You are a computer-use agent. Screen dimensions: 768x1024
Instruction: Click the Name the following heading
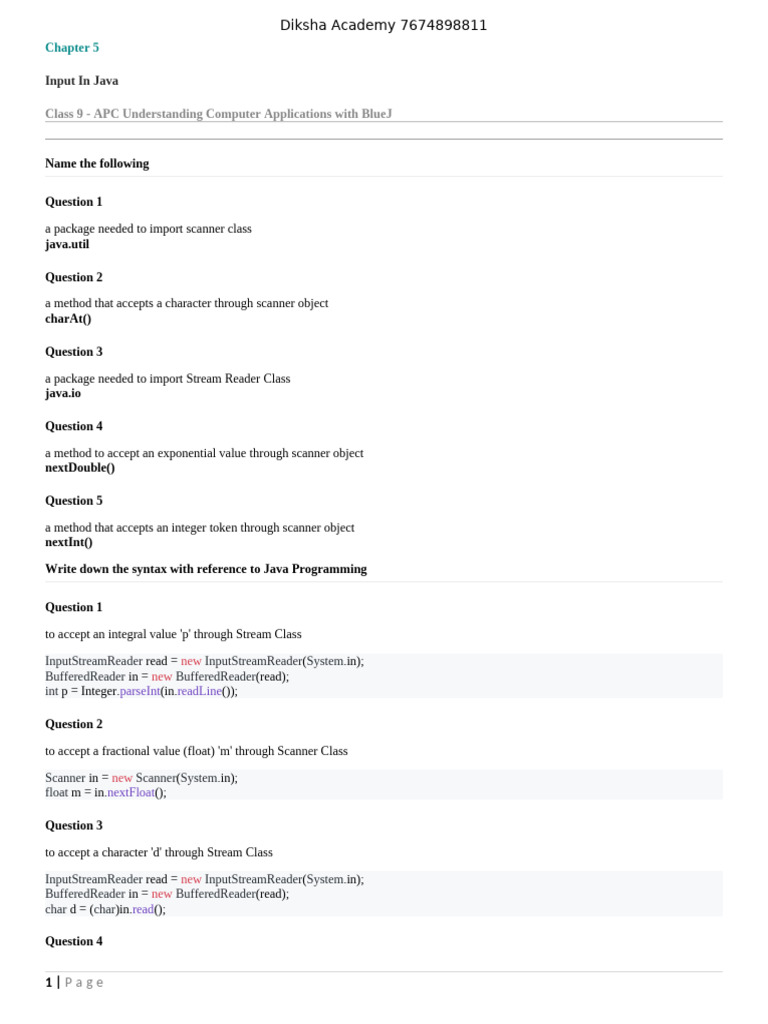pos(97,163)
